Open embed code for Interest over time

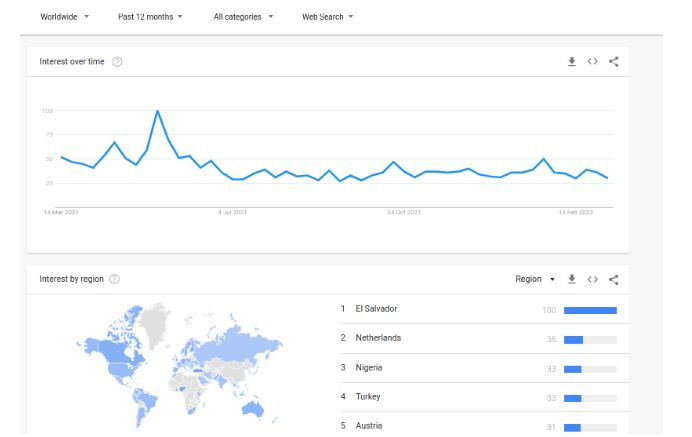(x=593, y=61)
